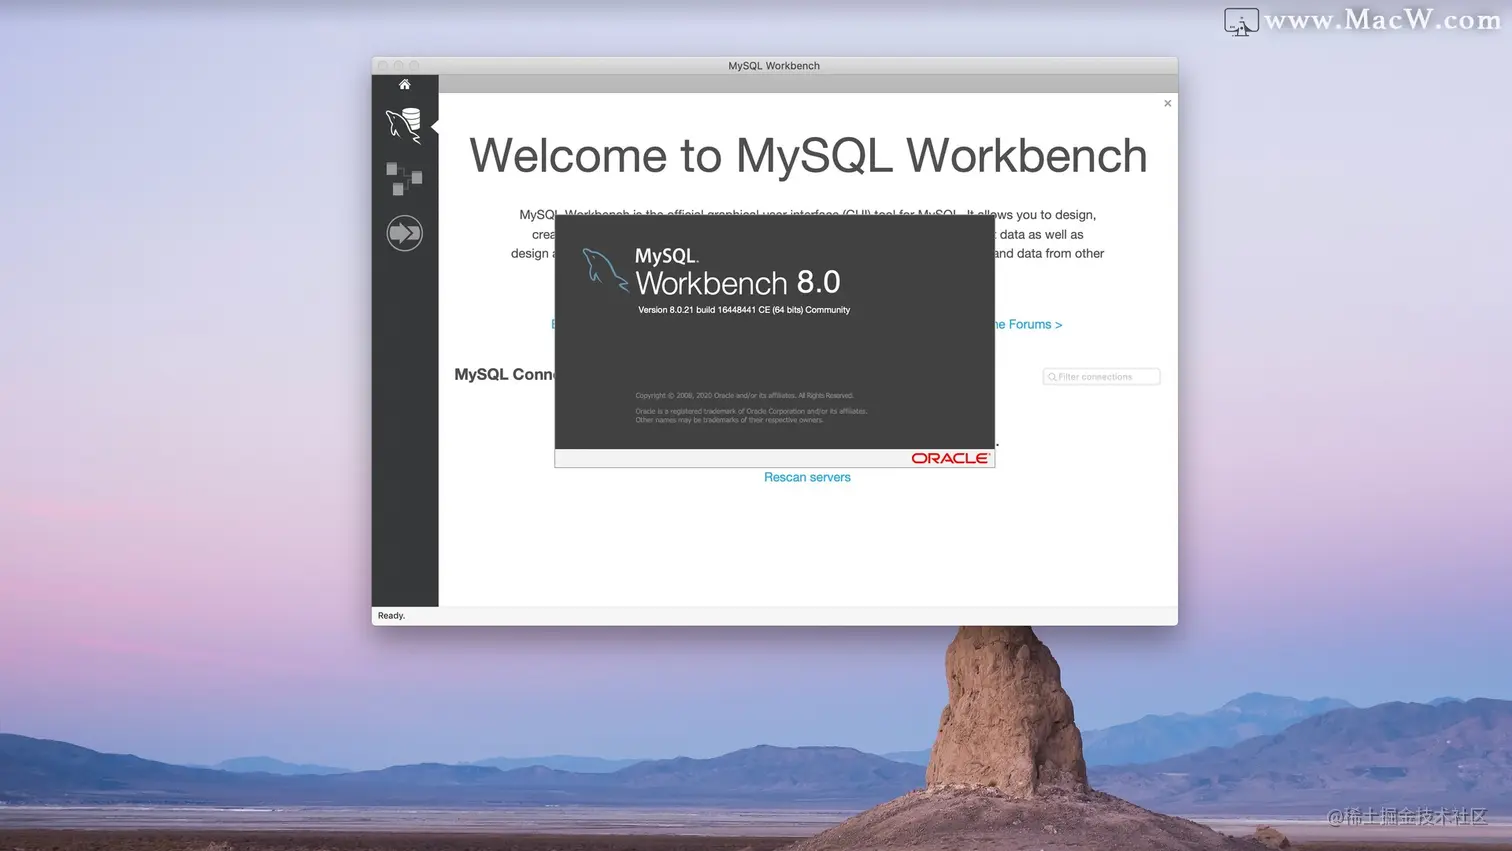Open the Home tab icon
This screenshot has height=851, width=1512.
[404, 84]
